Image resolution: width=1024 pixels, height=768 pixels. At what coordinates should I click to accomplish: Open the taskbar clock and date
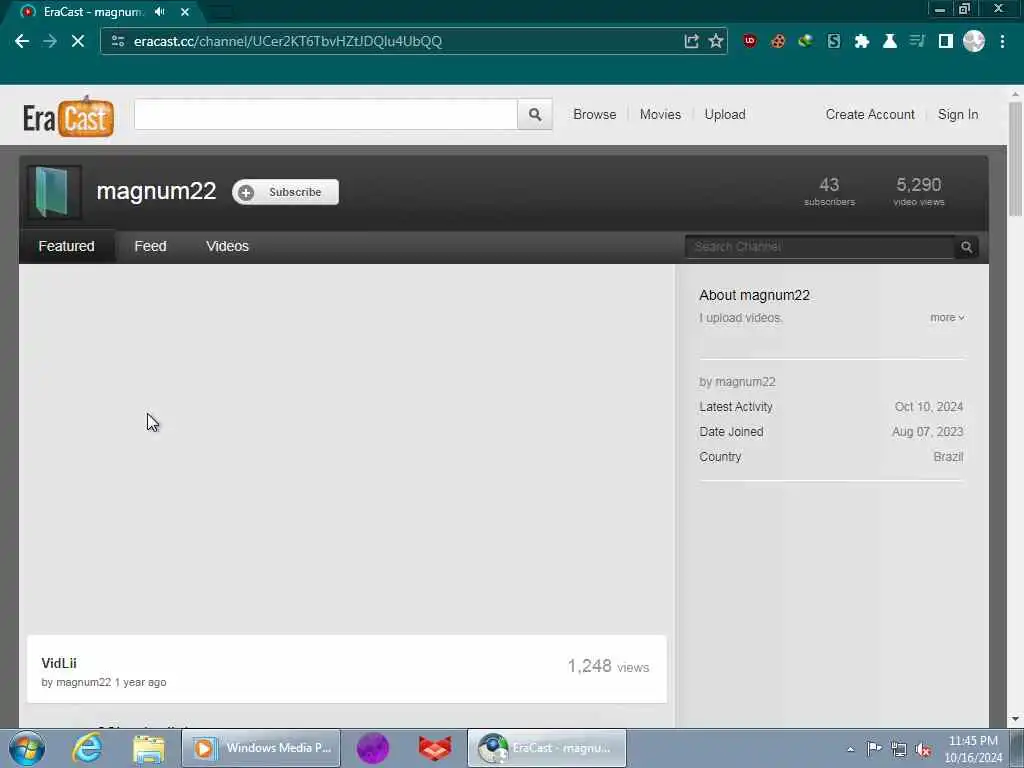(x=973, y=749)
